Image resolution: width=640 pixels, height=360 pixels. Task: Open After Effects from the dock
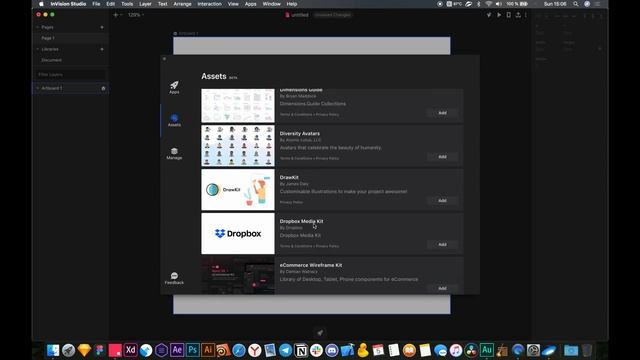[x=177, y=350]
